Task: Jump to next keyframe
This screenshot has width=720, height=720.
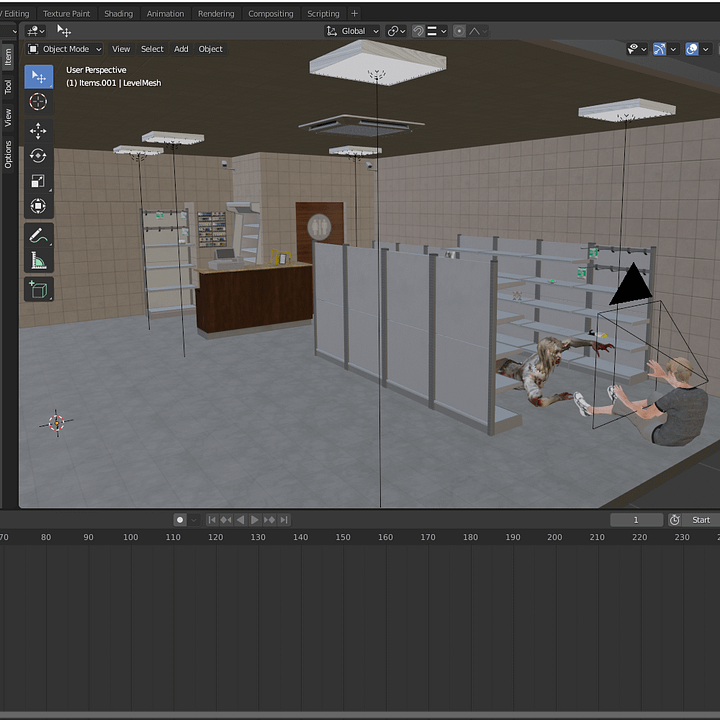Action: point(269,520)
